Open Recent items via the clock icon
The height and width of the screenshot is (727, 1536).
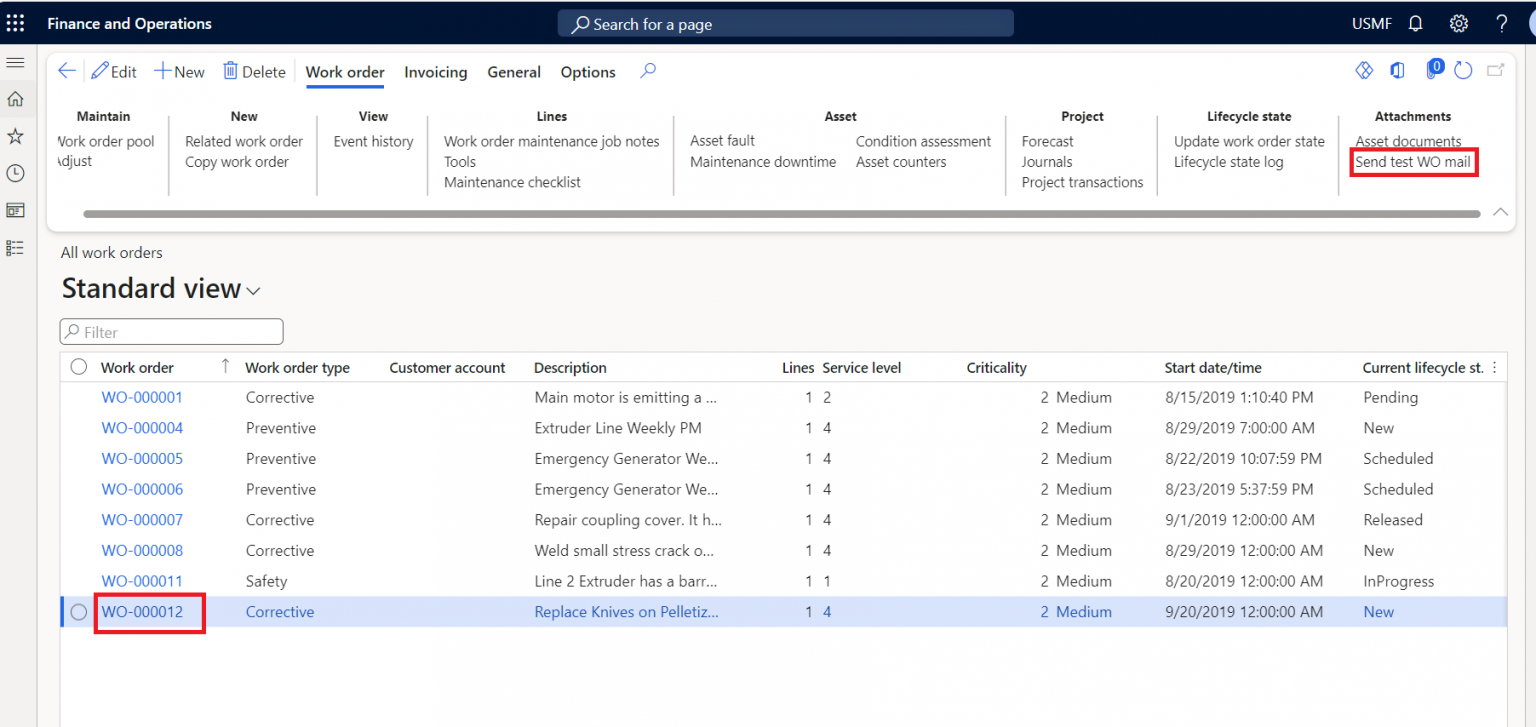pos(15,173)
